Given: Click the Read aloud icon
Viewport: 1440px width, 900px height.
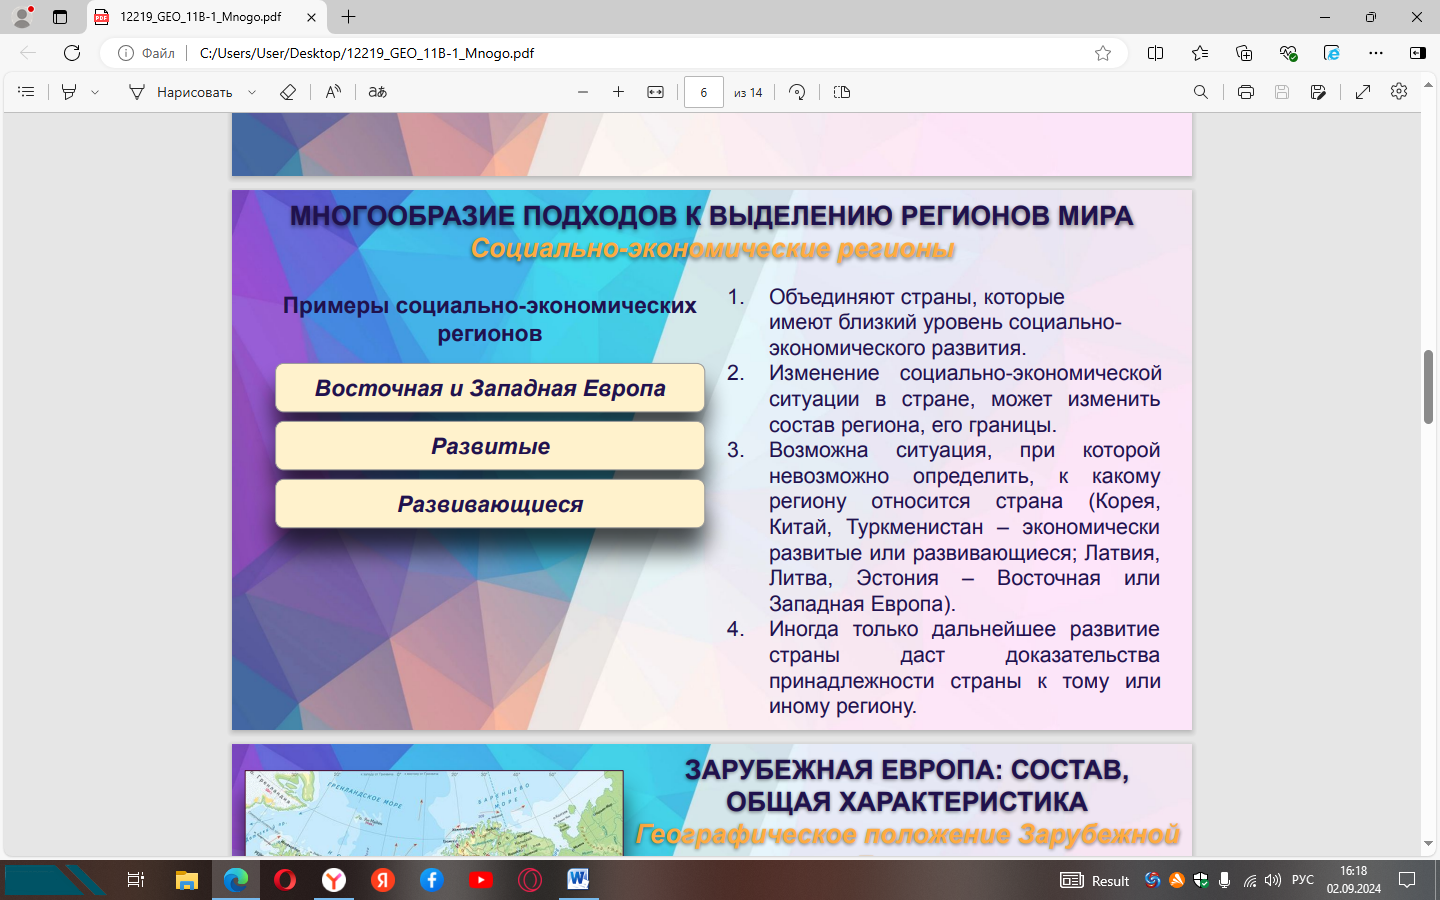Looking at the screenshot, I should coord(333,92).
